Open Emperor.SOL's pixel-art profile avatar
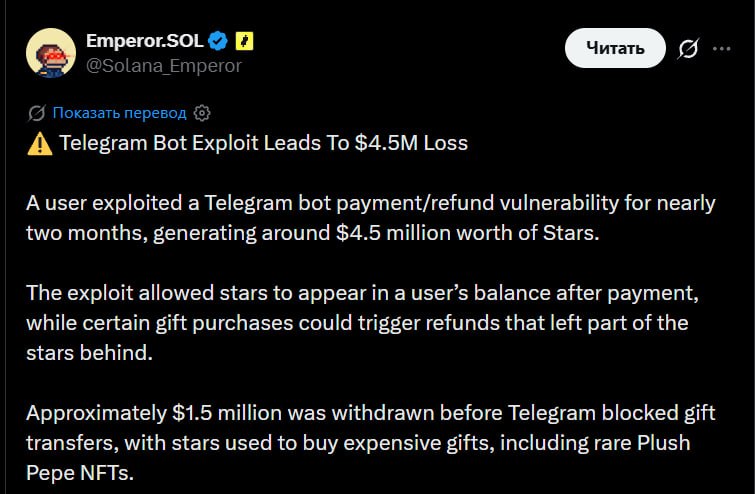Image resolution: width=755 pixels, height=494 pixels. click(x=51, y=52)
